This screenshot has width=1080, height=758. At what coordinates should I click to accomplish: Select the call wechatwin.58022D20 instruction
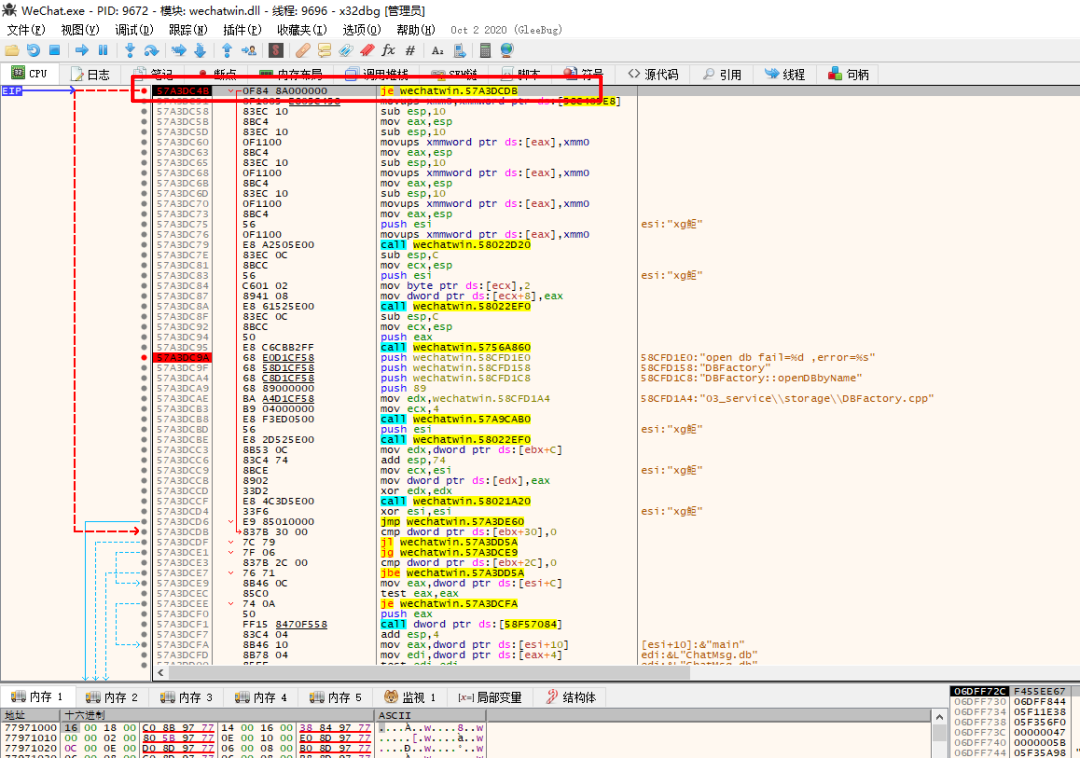coord(455,245)
